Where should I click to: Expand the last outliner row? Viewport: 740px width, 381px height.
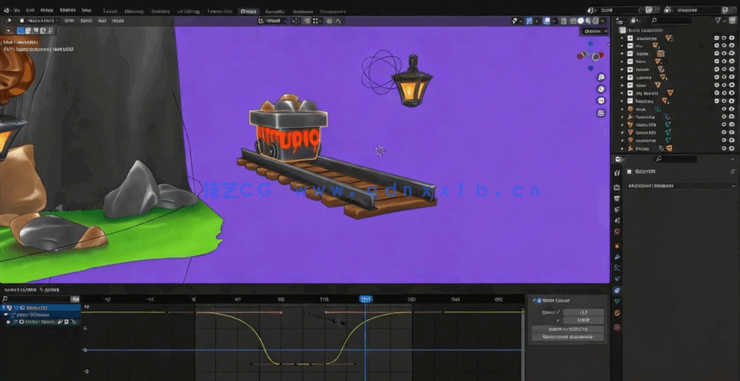point(622,148)
